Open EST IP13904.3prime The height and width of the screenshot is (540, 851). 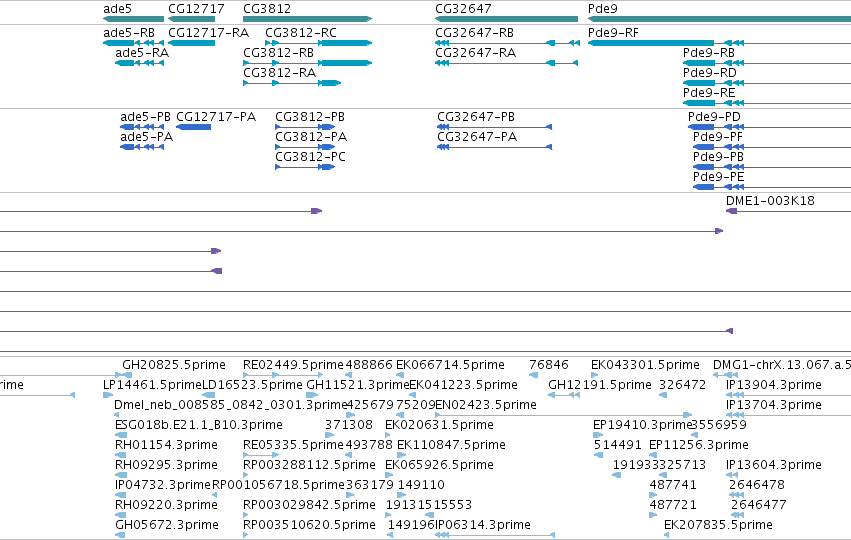coord(774,385)
